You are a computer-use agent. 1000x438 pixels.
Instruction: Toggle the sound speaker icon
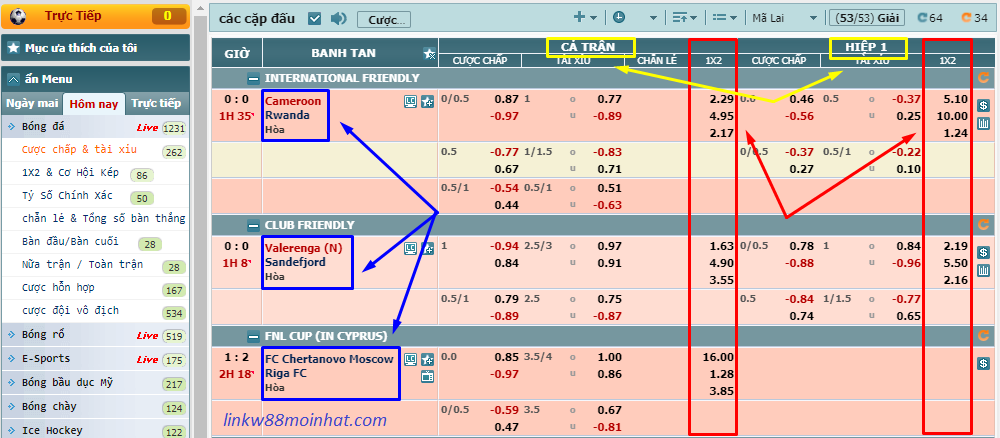338,19
